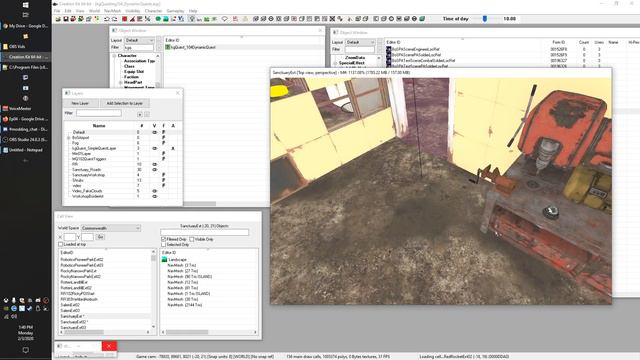Click the Landscape green icon in Cell View

[164, 260]
